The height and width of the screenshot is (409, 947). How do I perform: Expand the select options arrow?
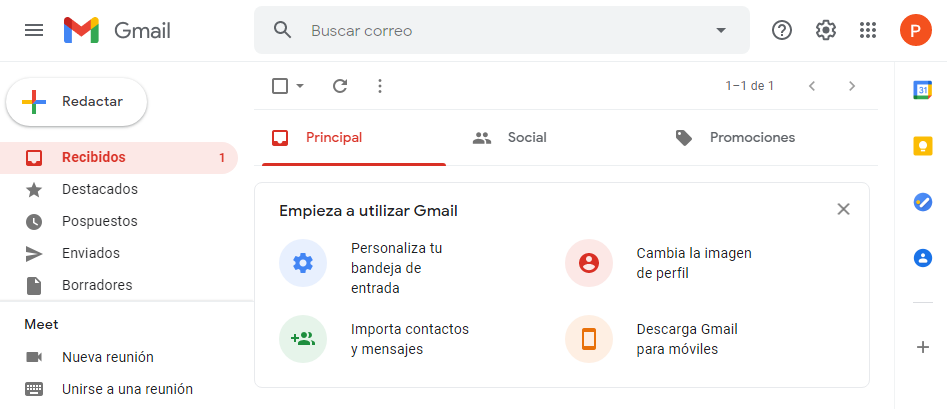click(300, 86)
